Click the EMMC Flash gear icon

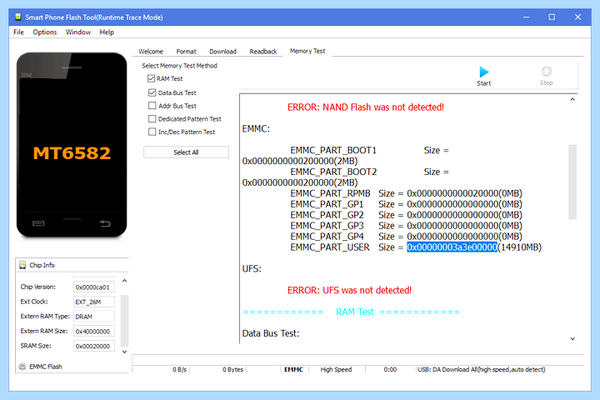click(22, 366)
